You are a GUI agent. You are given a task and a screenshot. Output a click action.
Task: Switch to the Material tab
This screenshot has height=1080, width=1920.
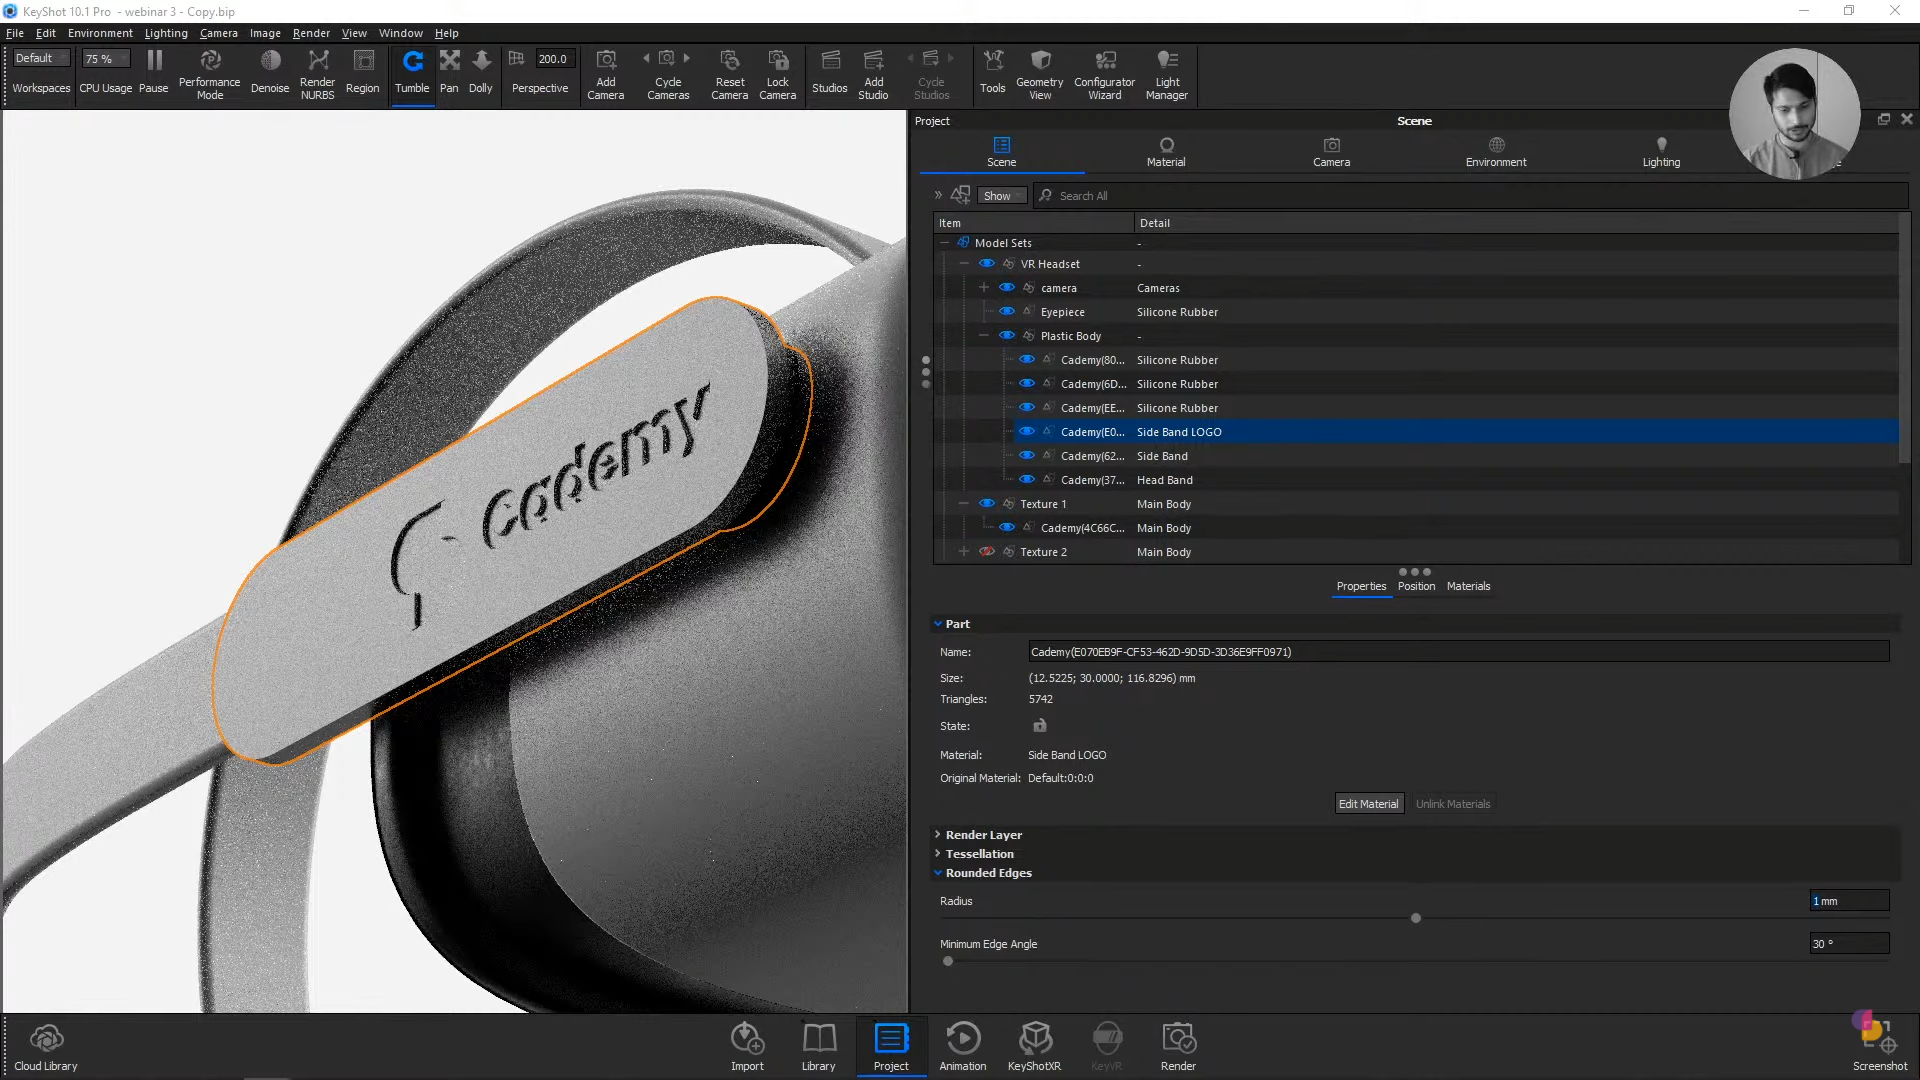pyautogui.click(x=1166, y=152)
